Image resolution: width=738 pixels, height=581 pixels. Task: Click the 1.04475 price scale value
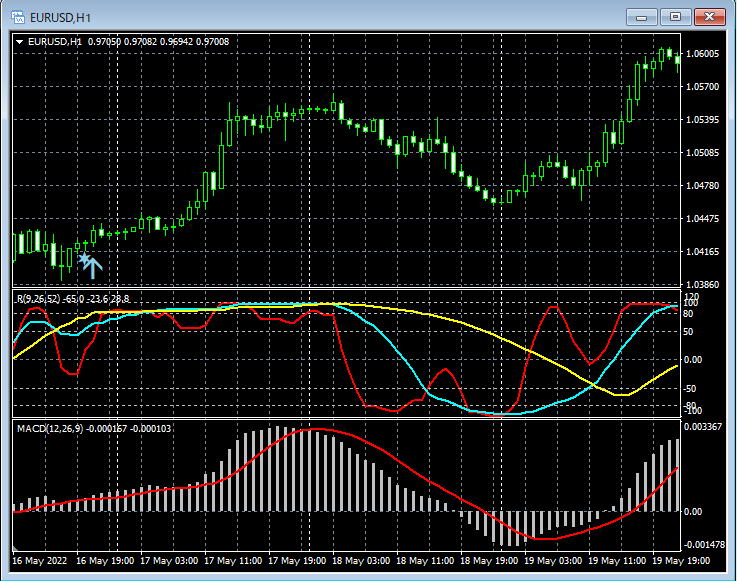[x=703, y=218]
